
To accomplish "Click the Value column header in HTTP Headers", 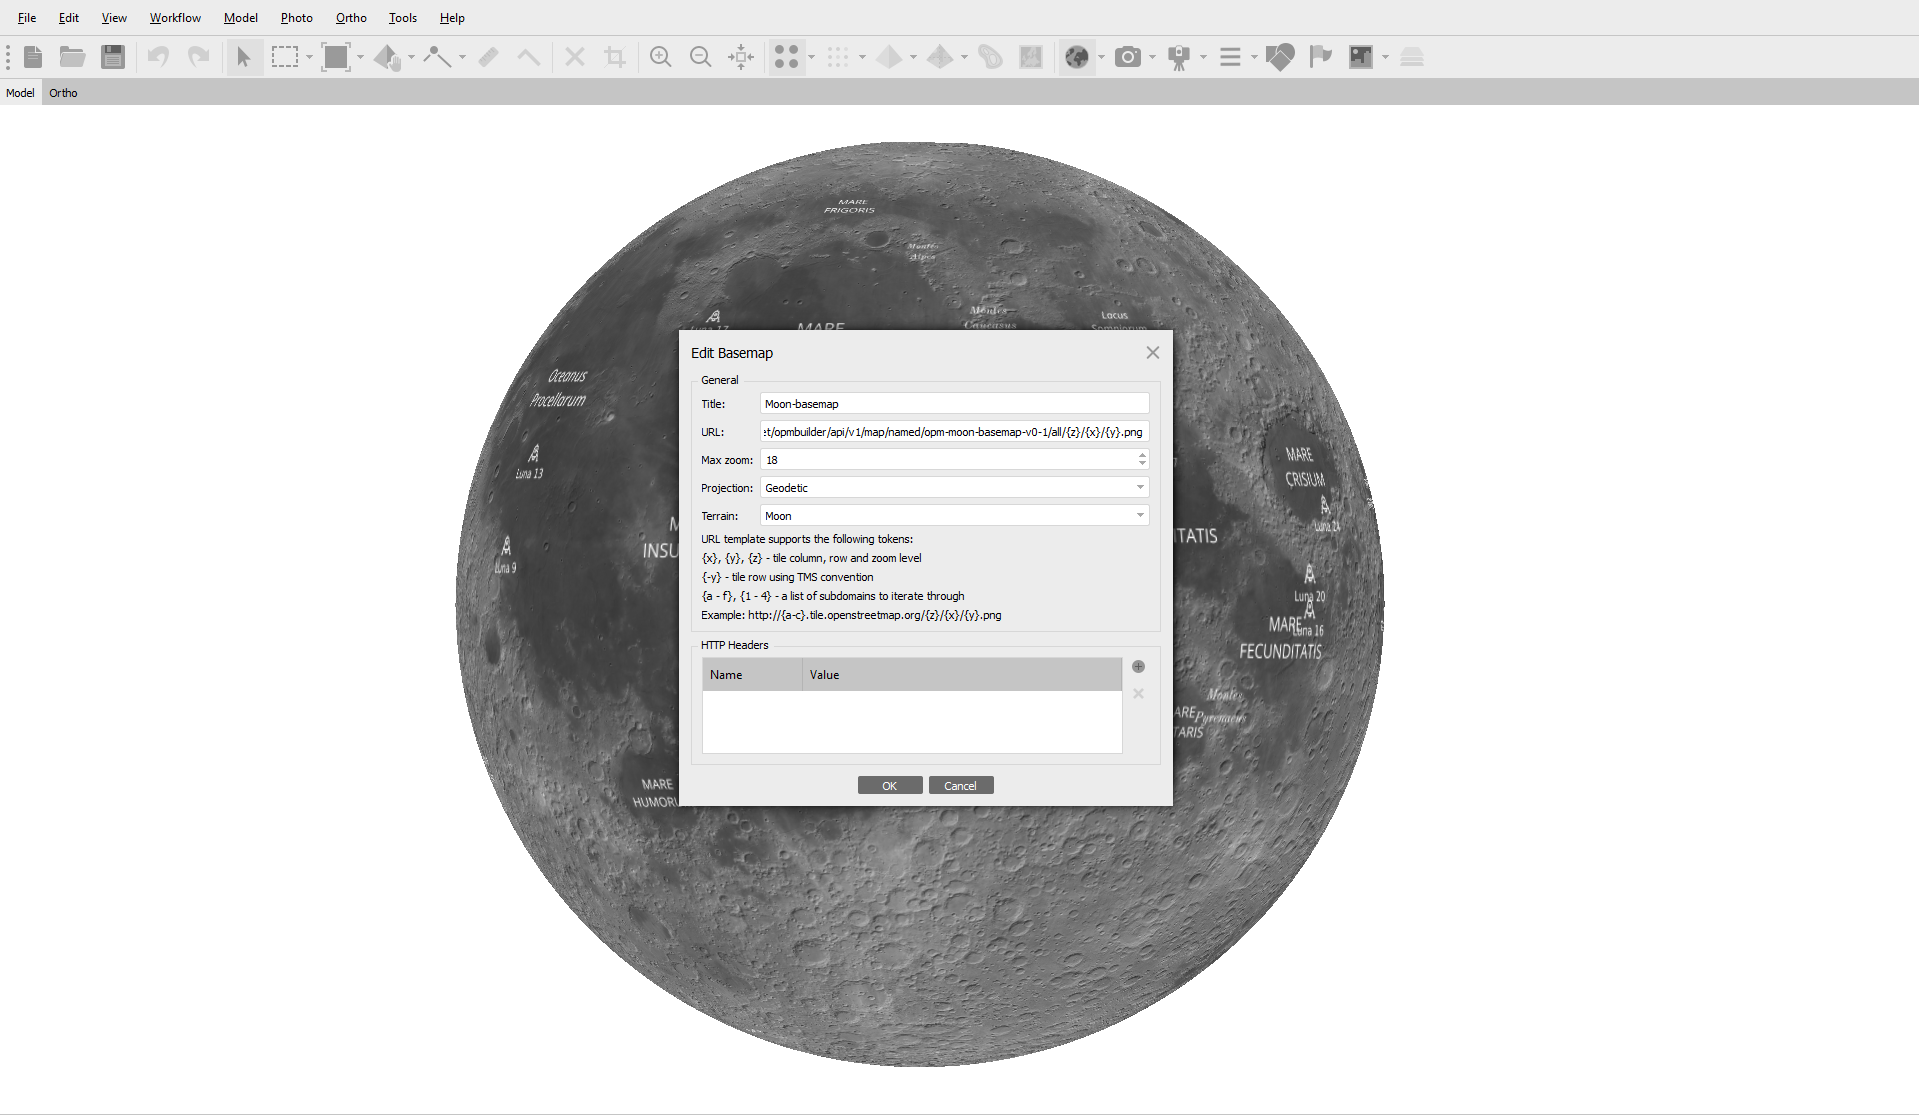I will pos(962,675).
